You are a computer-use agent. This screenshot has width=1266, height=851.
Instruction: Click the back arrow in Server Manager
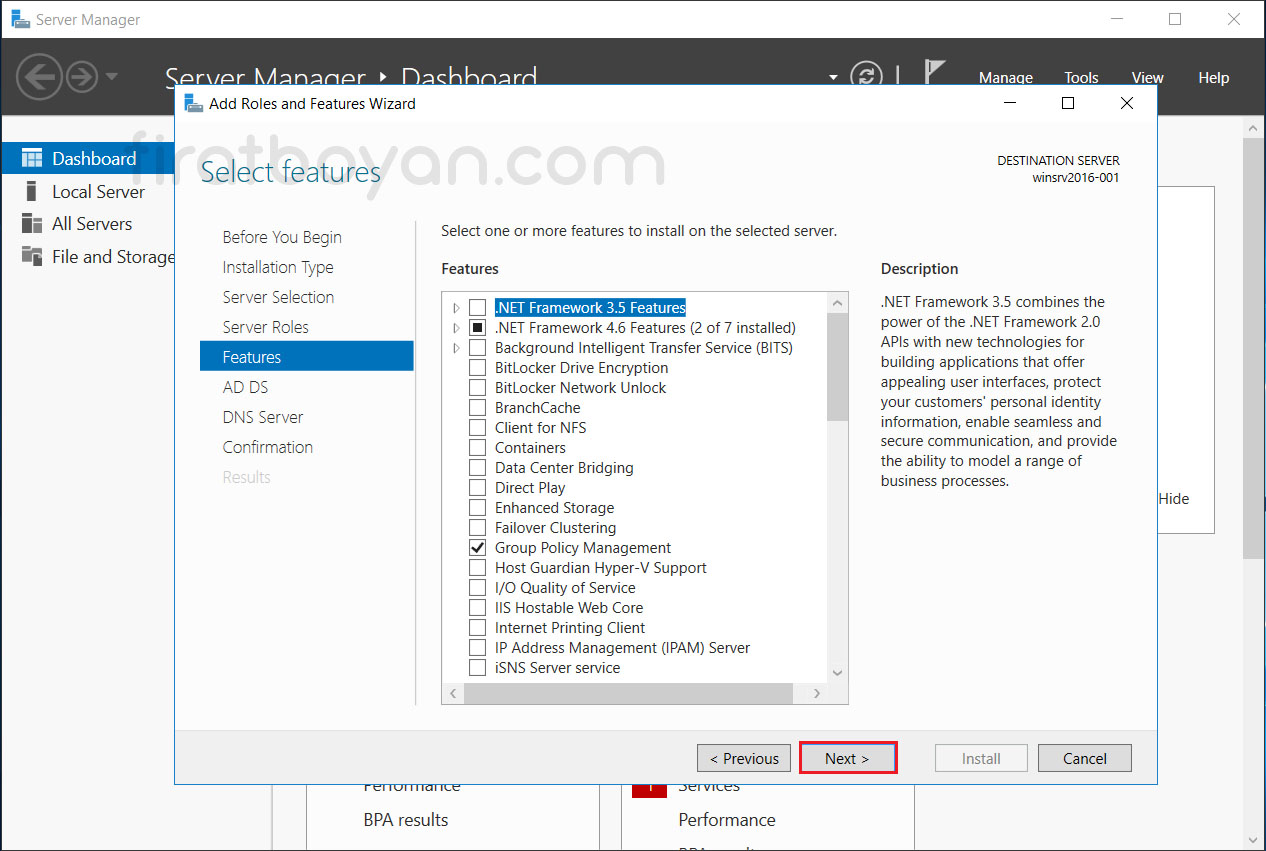point(39,76)
